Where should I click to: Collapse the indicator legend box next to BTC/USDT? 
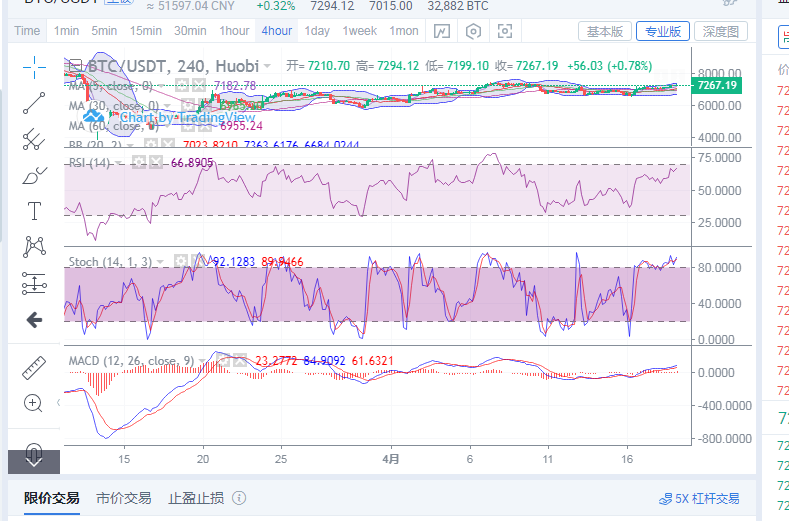point(75,66)
